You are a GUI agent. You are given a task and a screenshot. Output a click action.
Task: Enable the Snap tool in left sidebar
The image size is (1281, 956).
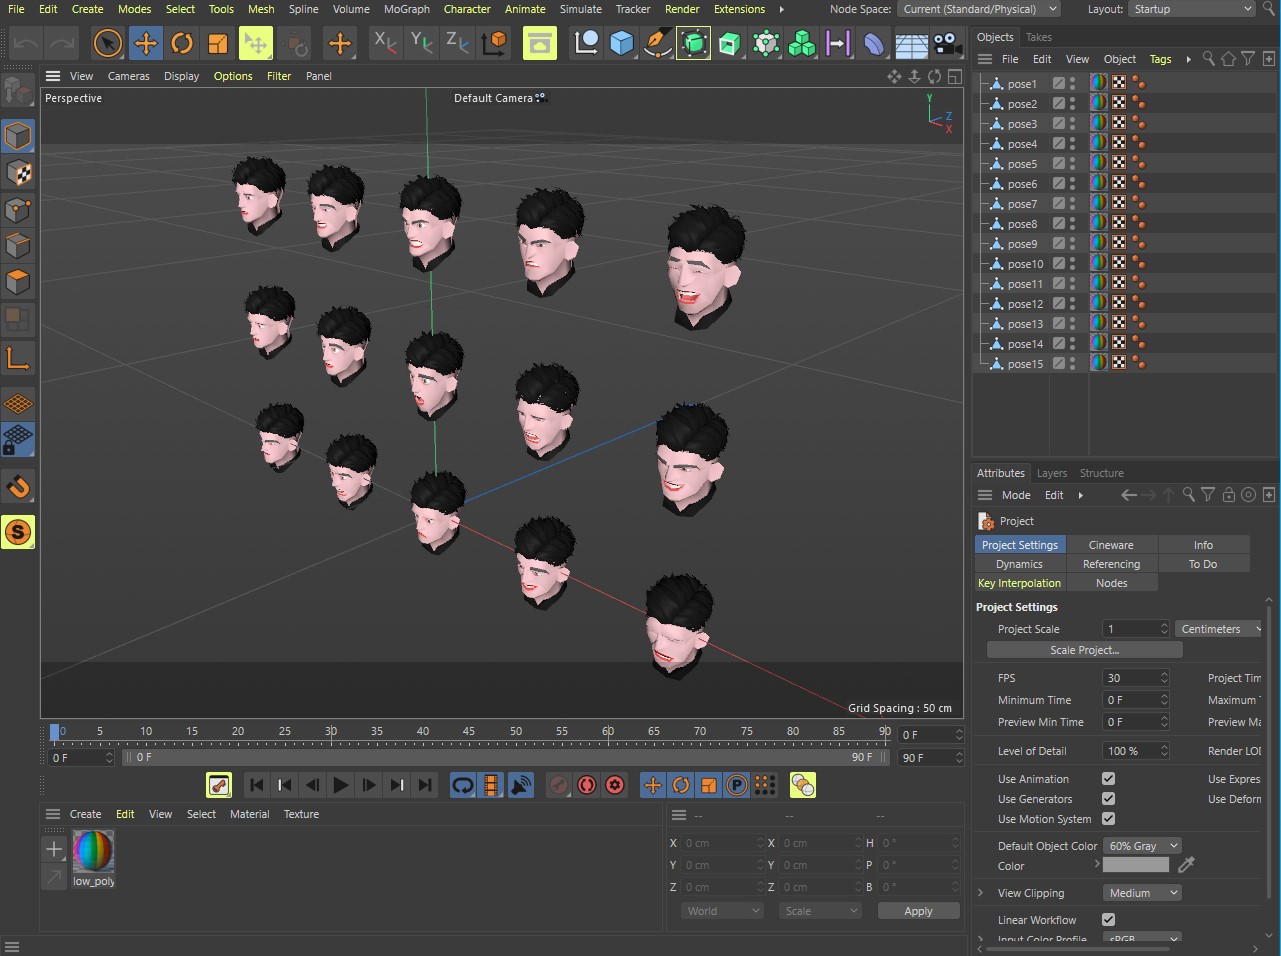point(18,487)
